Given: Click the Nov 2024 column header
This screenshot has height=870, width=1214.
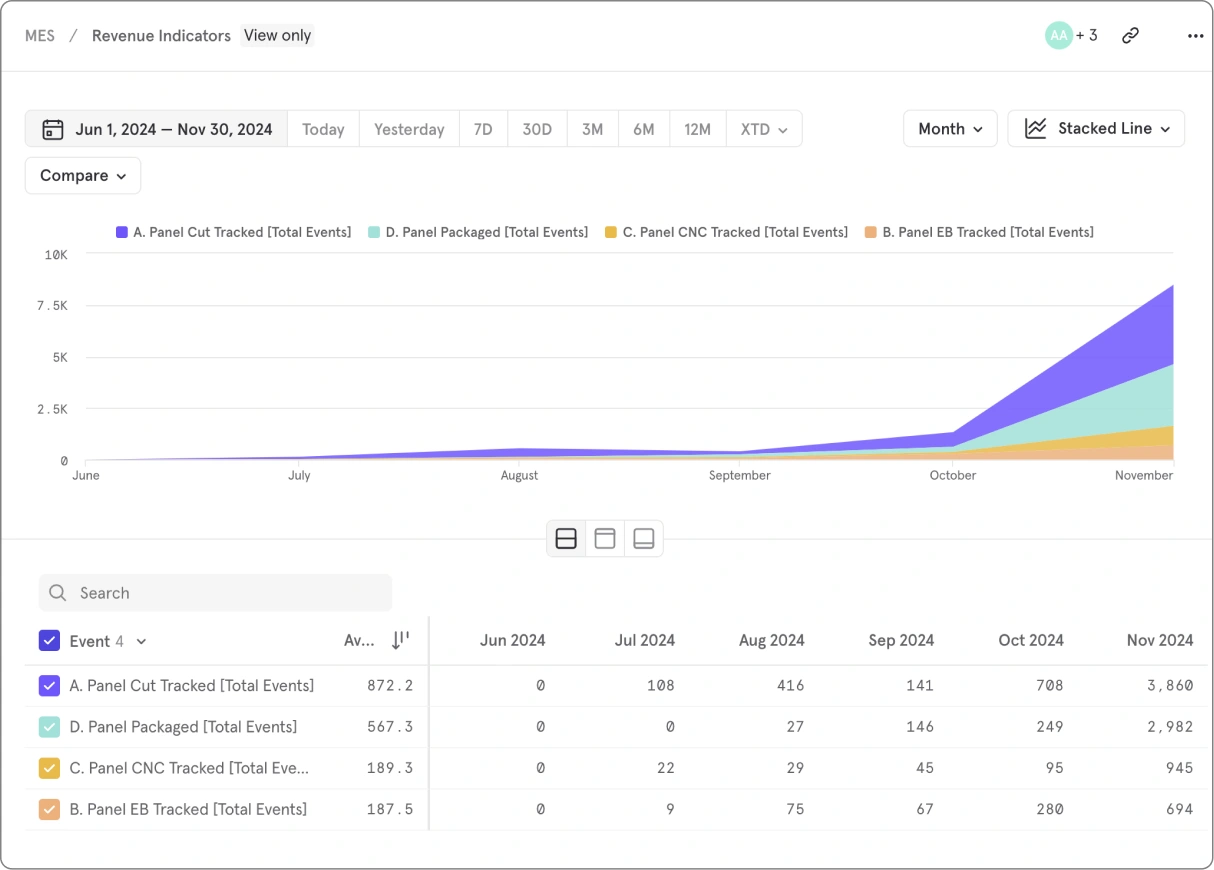Looking at the screenshot, I should [x=1160, y=640].
